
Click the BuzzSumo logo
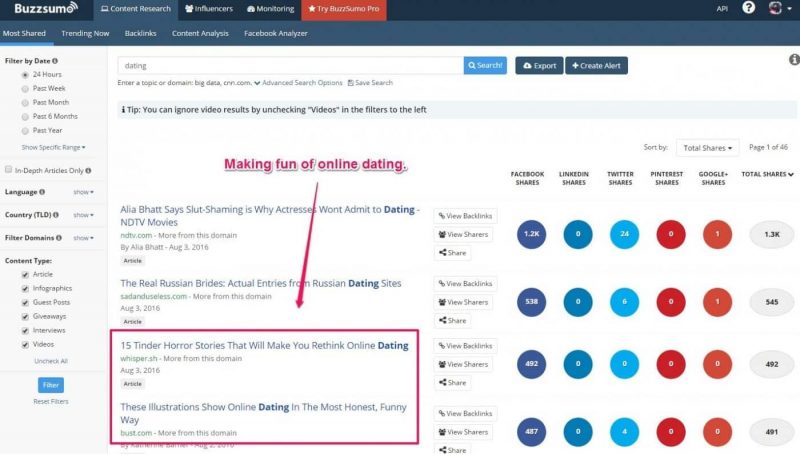coord(46,8)
